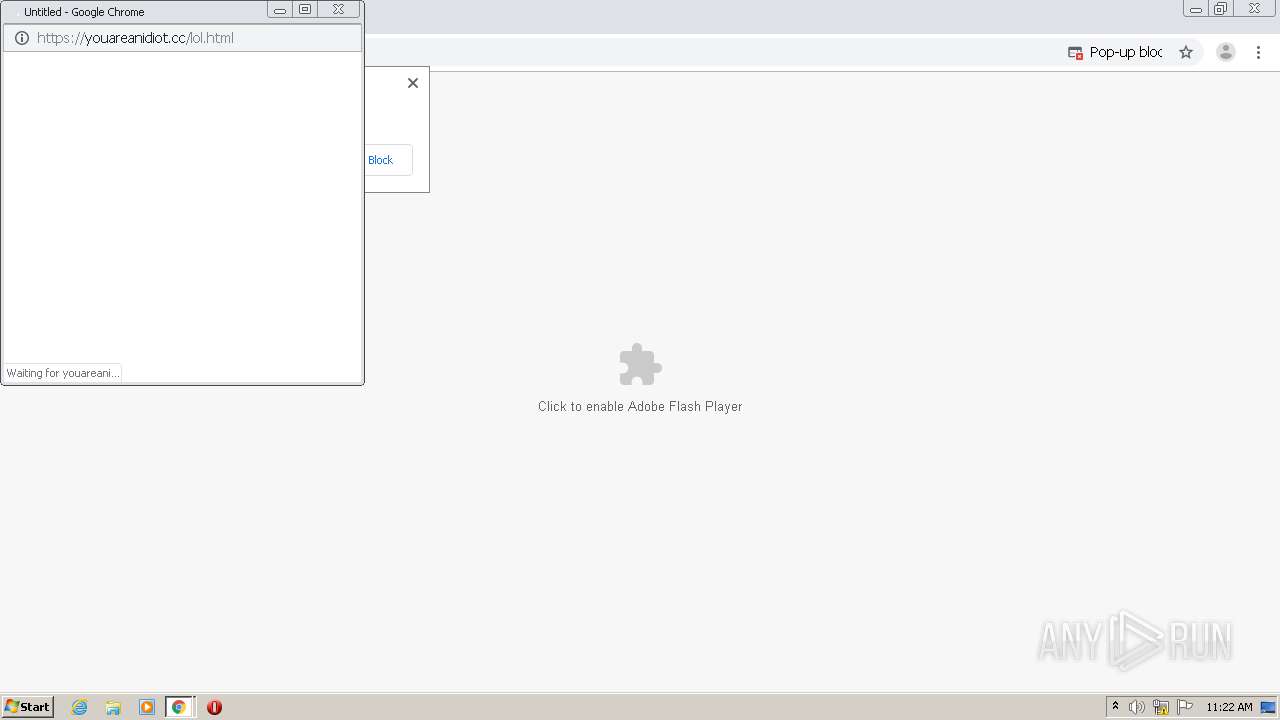Open the Windows Start menu
Image resolution: width=1280 pixels, height=720 pixels.
(28, 707)
